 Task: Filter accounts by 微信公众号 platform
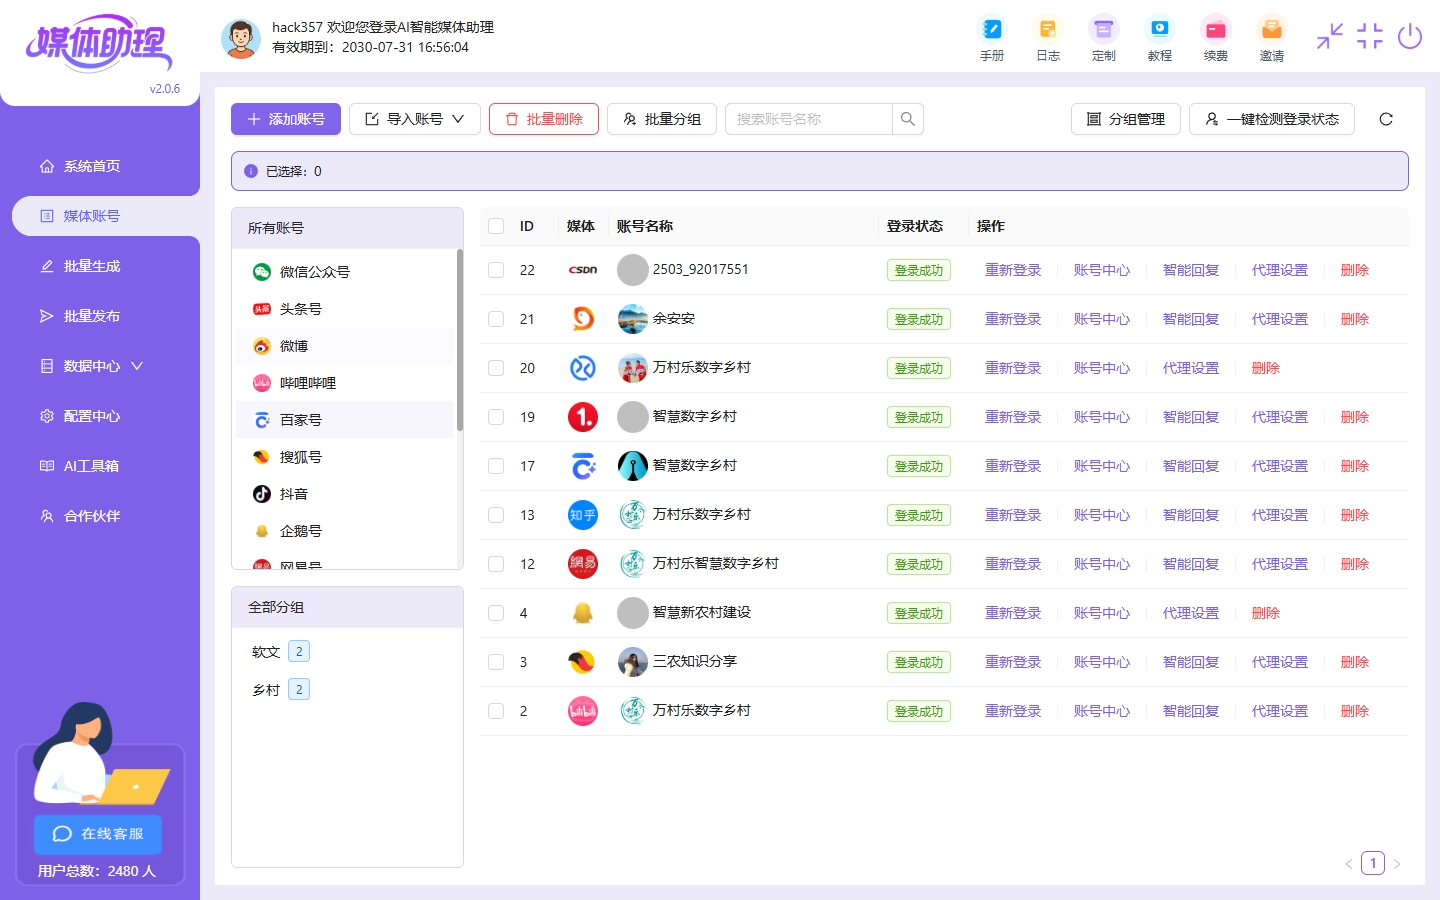pos(314,272)
